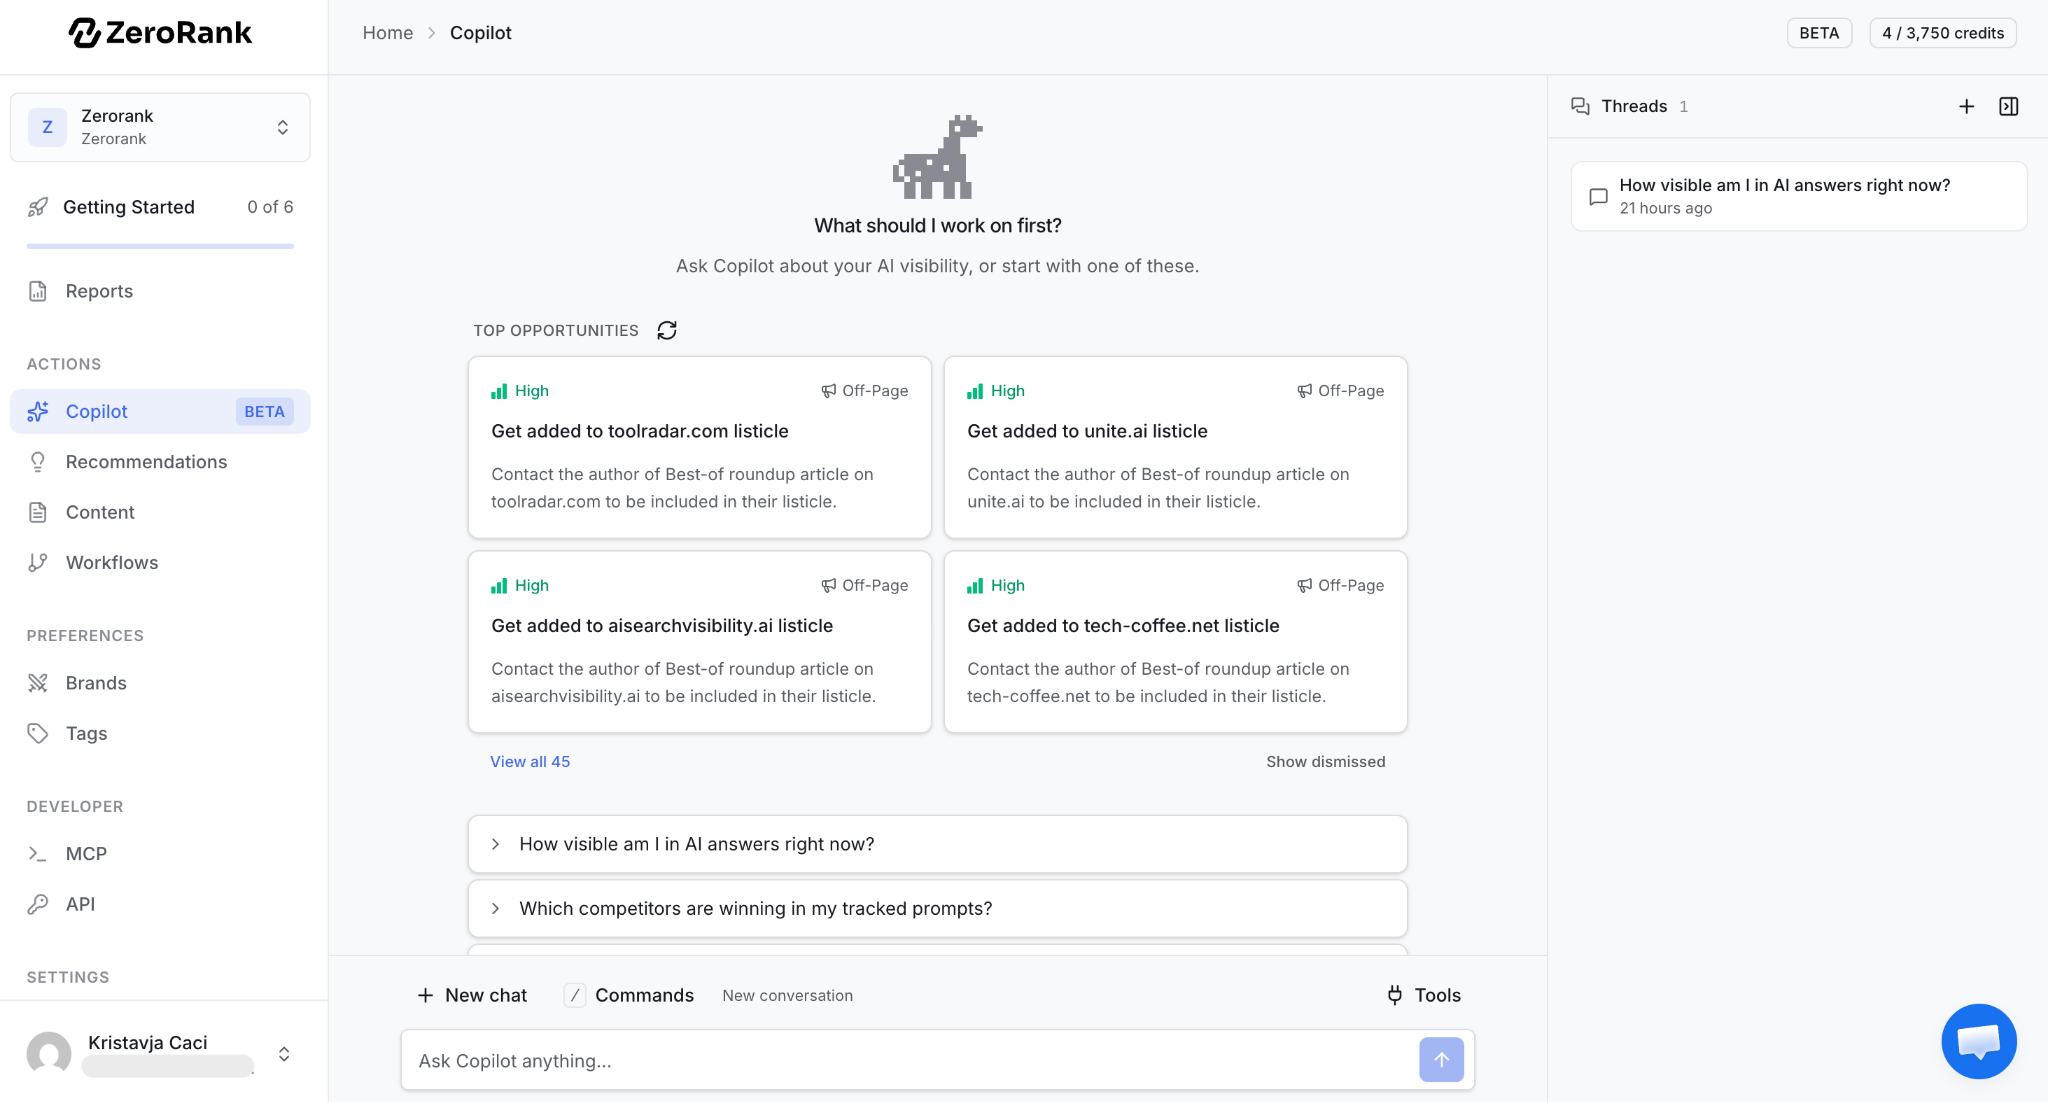Open the Commands slash menu
This screenshot has height=1102, width=2048.
(x=629, y=995)
